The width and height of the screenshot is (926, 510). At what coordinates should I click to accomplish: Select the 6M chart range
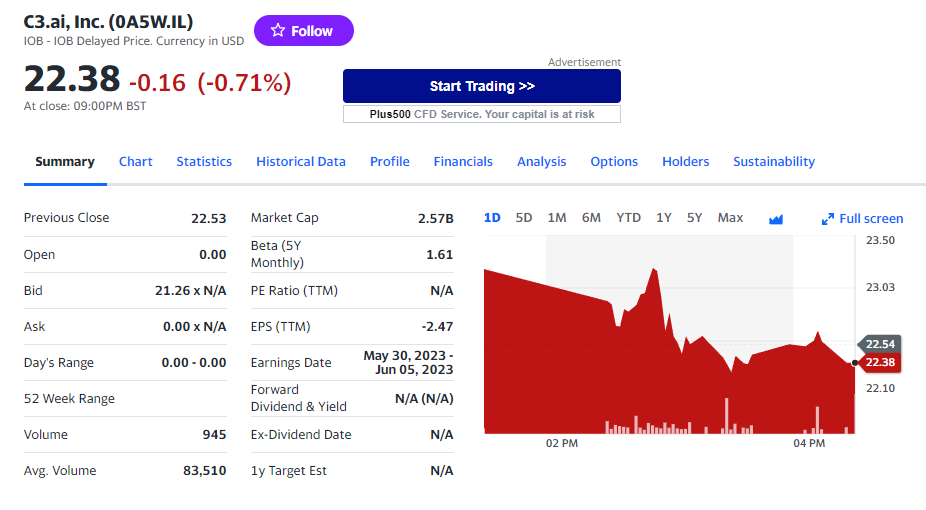click(x=591, y=218)
